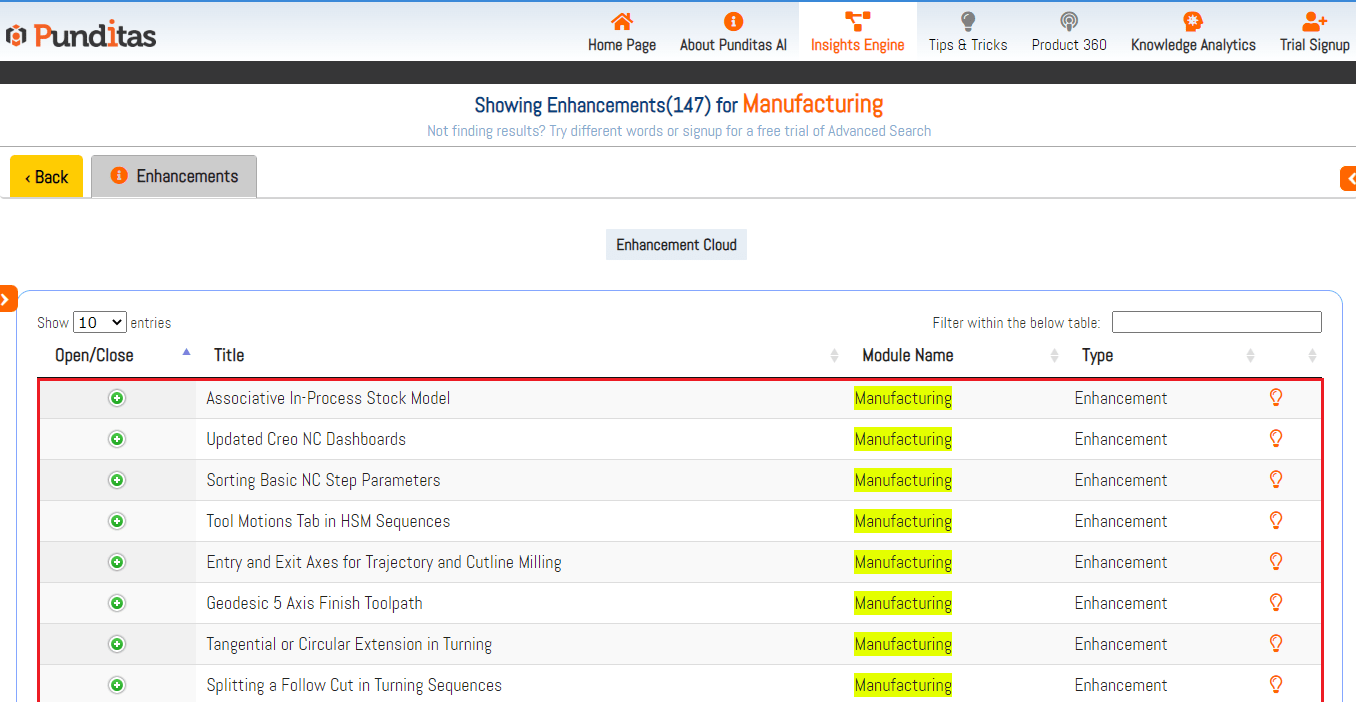Expand Geodesic 5 Axis Finish Toolpath row
The width and height of the screenshot is (1356, 702).
(117, 603)
